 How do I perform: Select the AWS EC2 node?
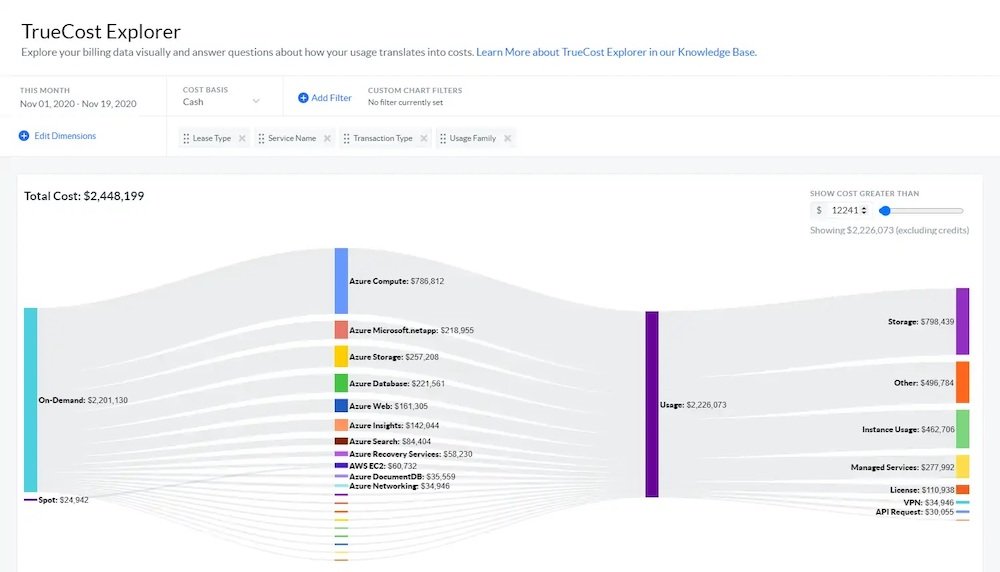point(341,466)
